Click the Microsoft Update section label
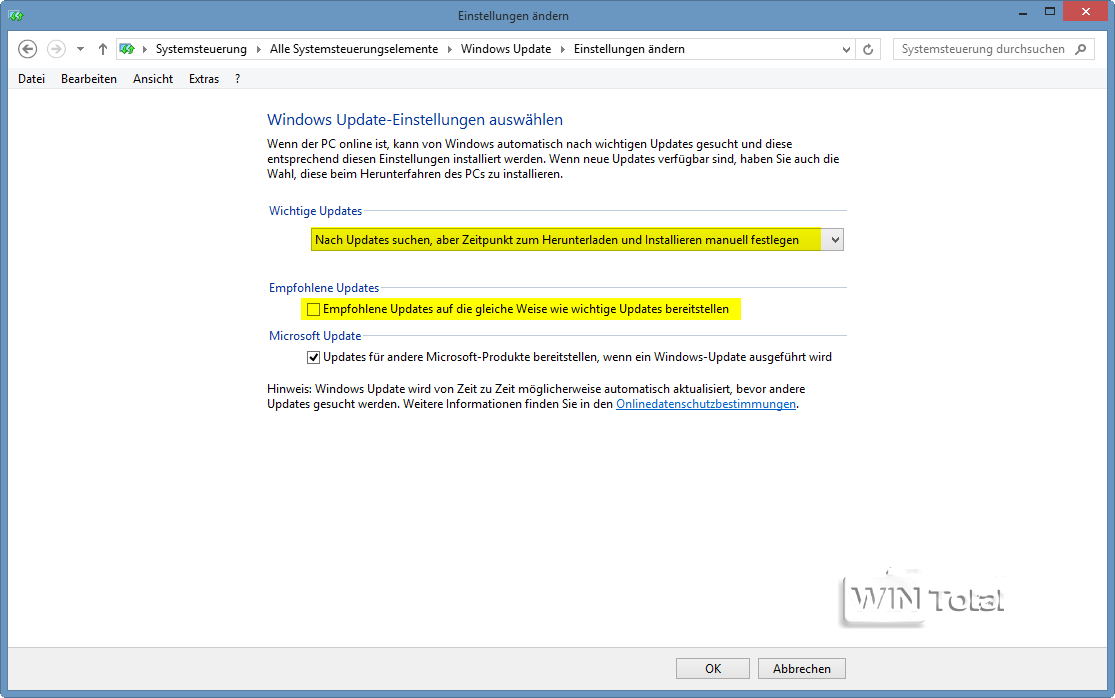Screen dimensions: 1115x698 pos(315,336)
